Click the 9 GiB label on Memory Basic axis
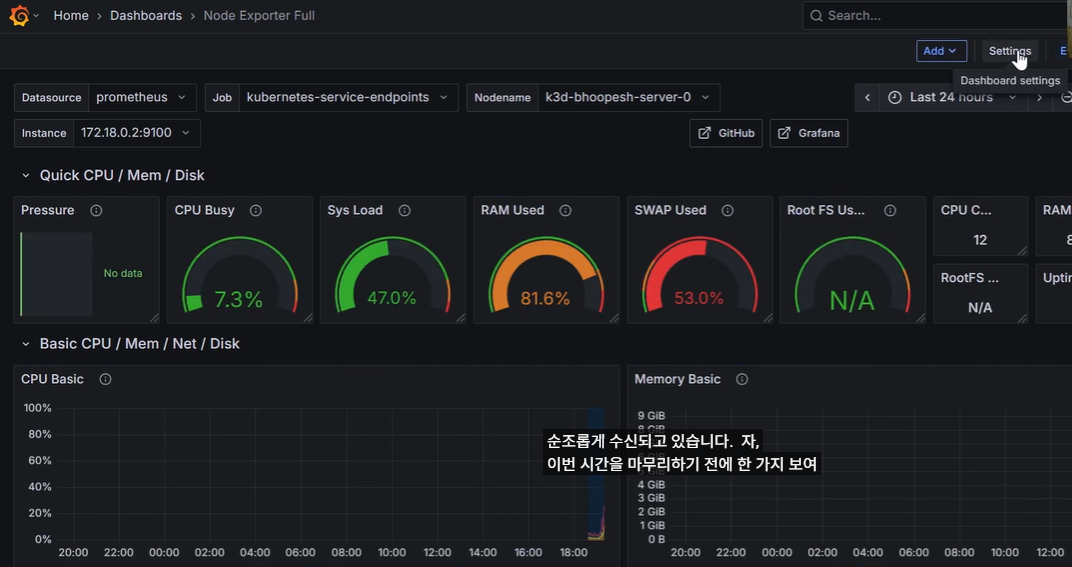 pos(652,416)
